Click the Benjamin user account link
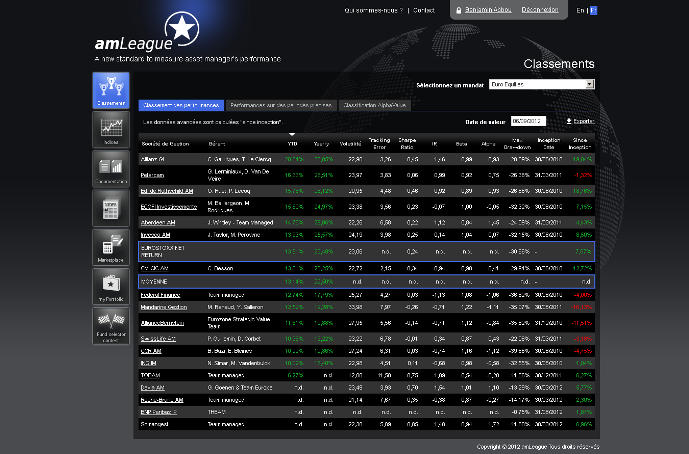This screenshot has height=454, width=689. click(488, 10)
